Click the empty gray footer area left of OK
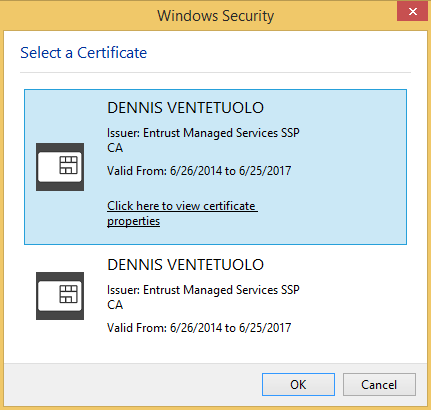The width and height of the screenshot is (431, 410). (133, 385)
